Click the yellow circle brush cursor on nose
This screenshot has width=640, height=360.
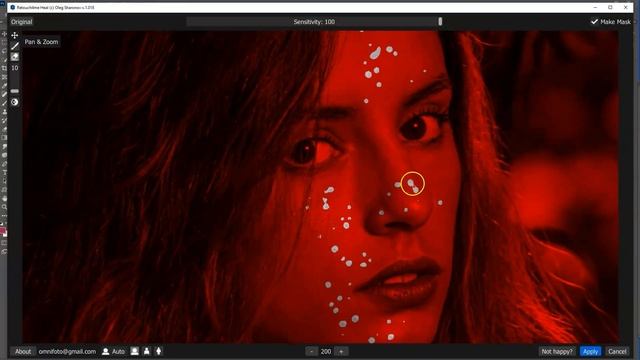point(413,184)
